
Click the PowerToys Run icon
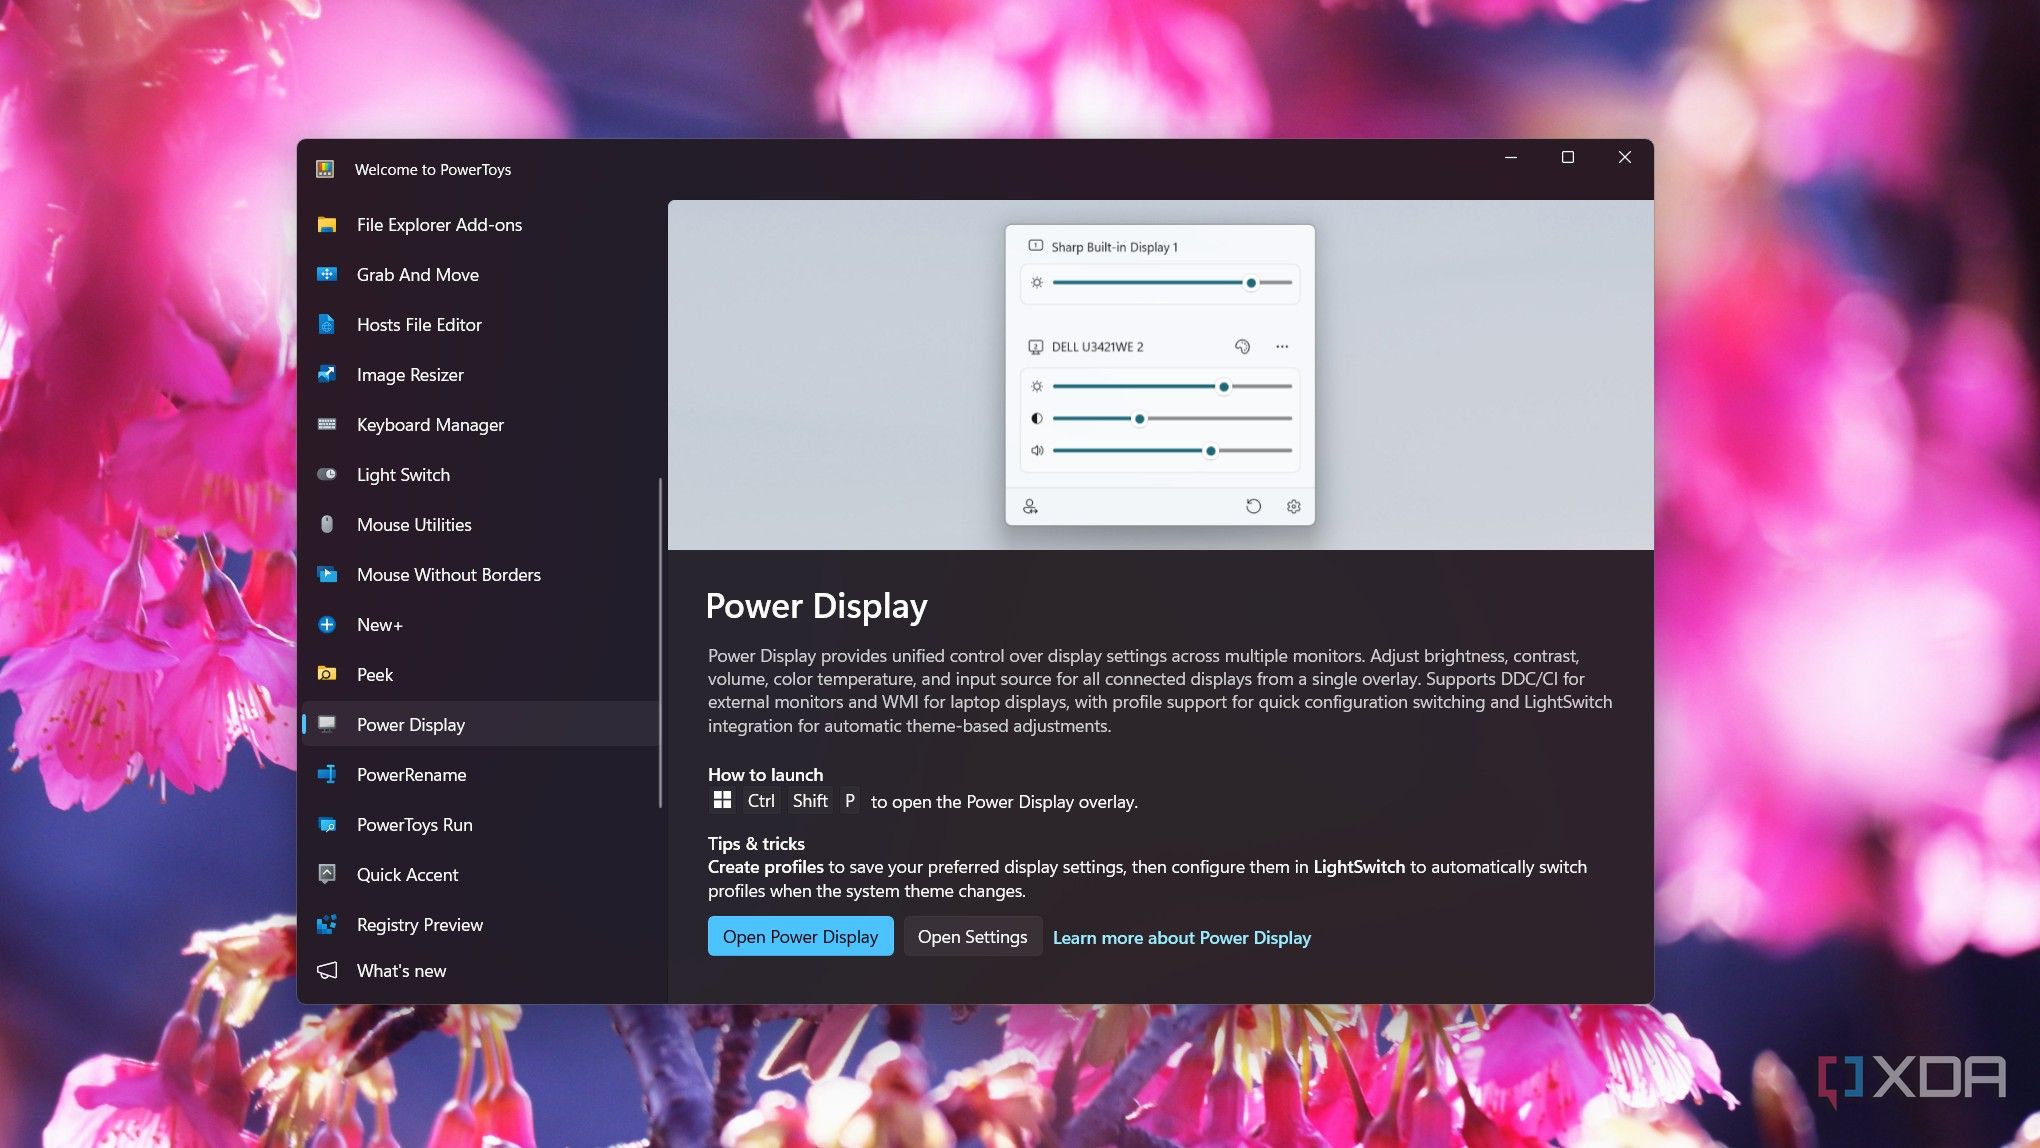[327, 825]
